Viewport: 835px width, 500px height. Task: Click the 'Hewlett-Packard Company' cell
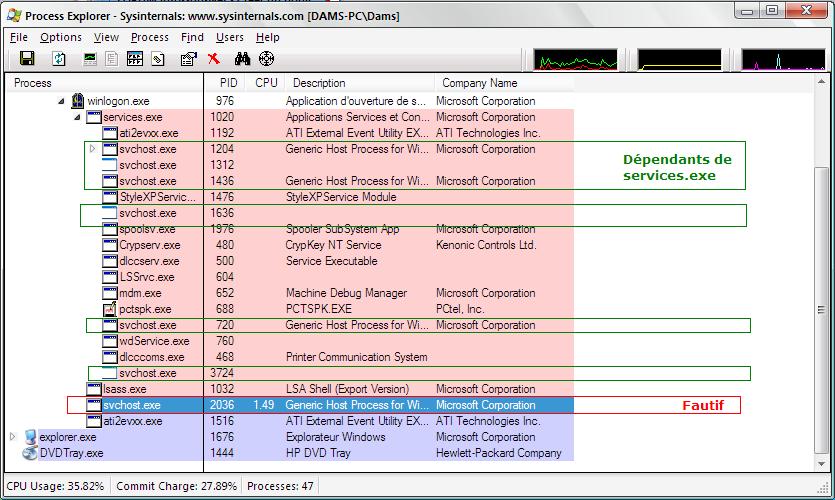[x=498, y=453]
